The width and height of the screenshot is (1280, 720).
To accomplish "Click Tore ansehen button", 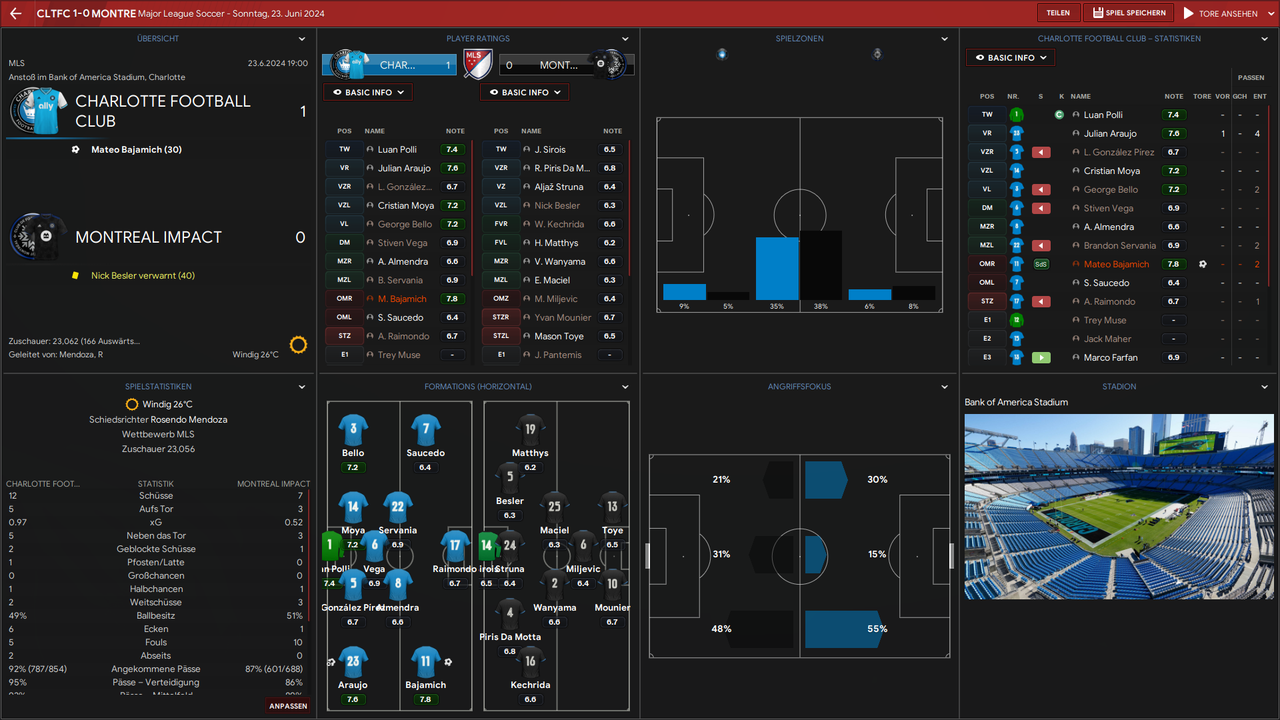I will click(1220, 13).
